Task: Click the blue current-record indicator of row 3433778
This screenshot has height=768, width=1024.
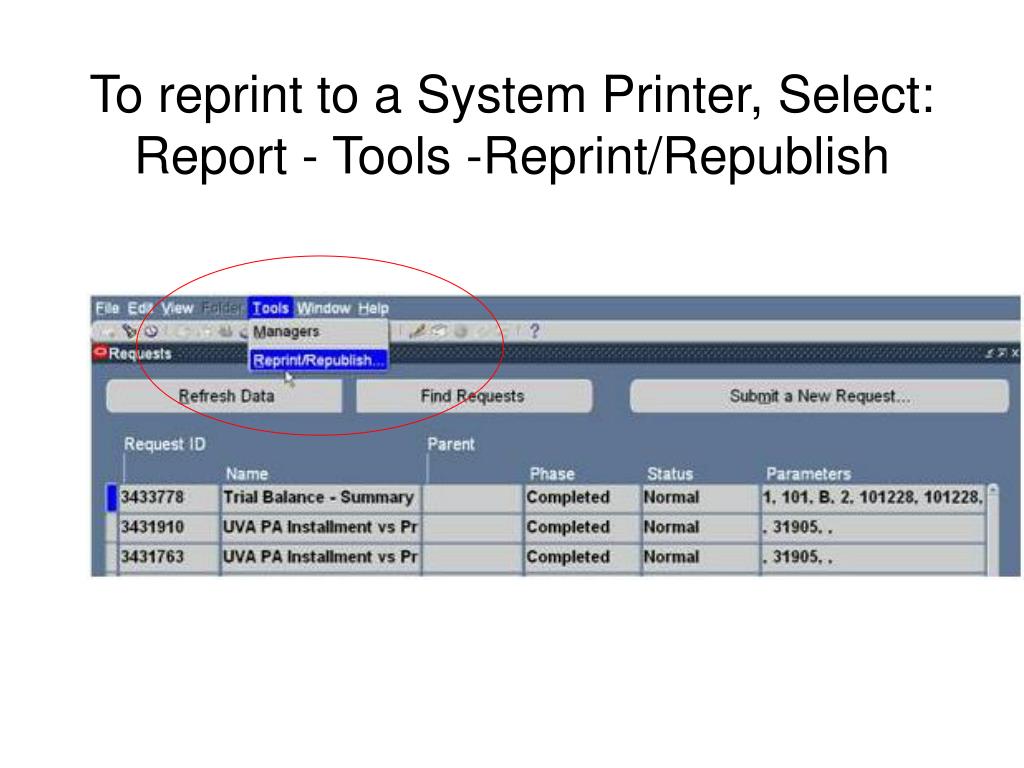Action: 112,498
